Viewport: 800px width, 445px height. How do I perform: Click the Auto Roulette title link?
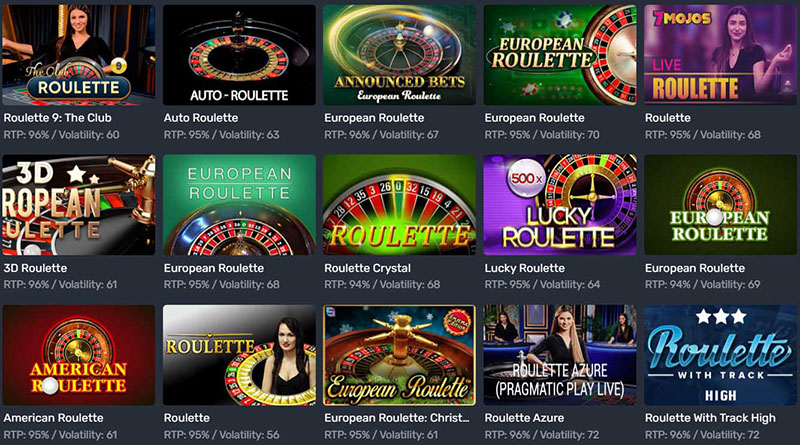[x=201, y=118]
